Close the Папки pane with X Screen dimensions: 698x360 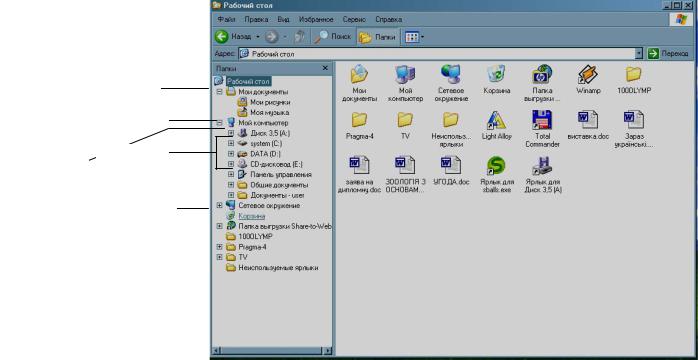point(325,68)
